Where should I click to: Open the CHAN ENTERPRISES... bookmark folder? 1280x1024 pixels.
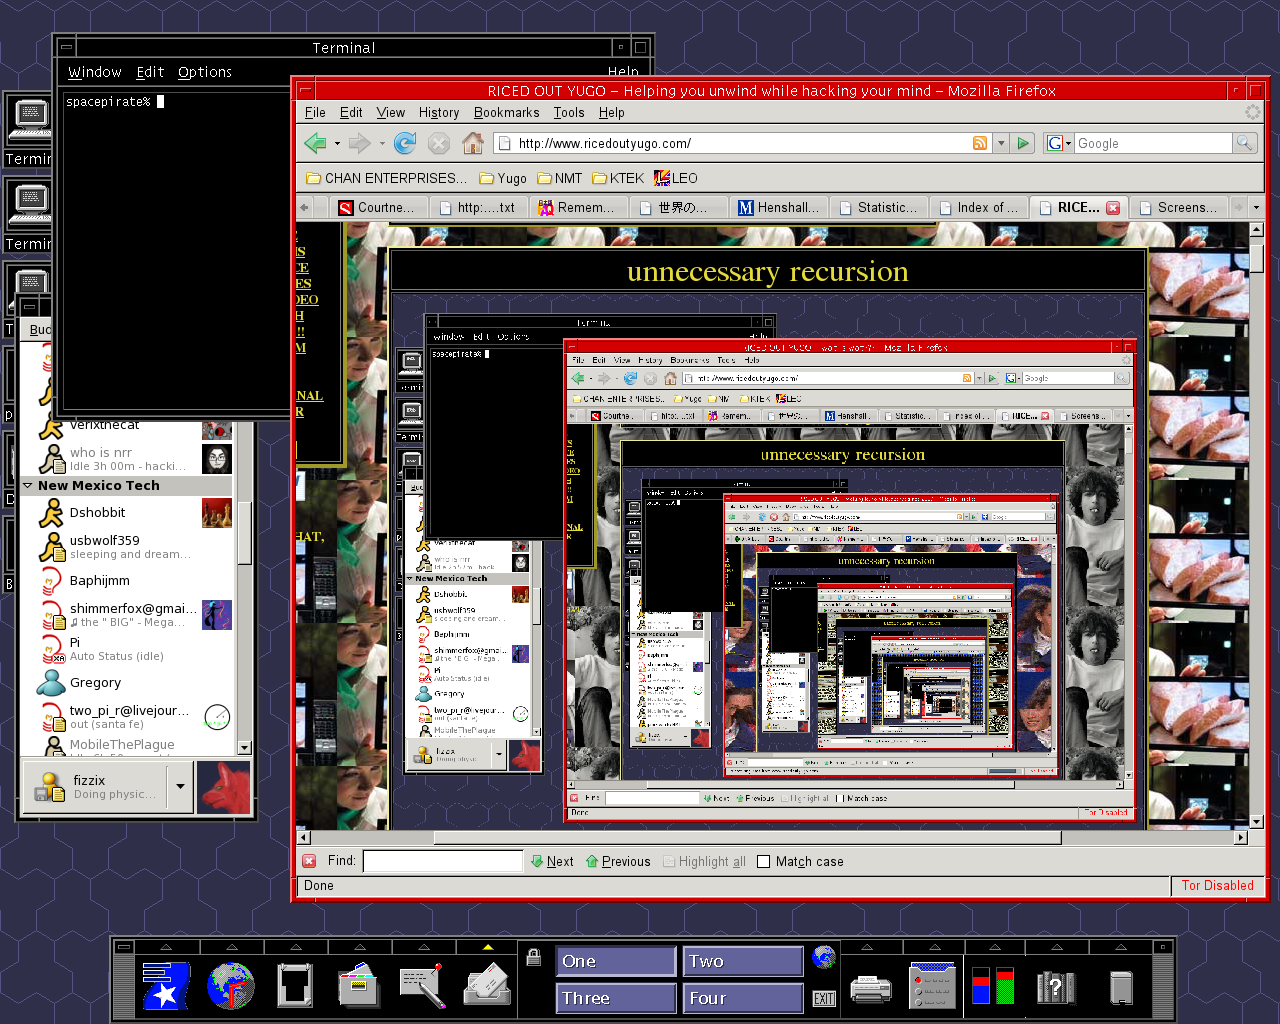point(386,178)
